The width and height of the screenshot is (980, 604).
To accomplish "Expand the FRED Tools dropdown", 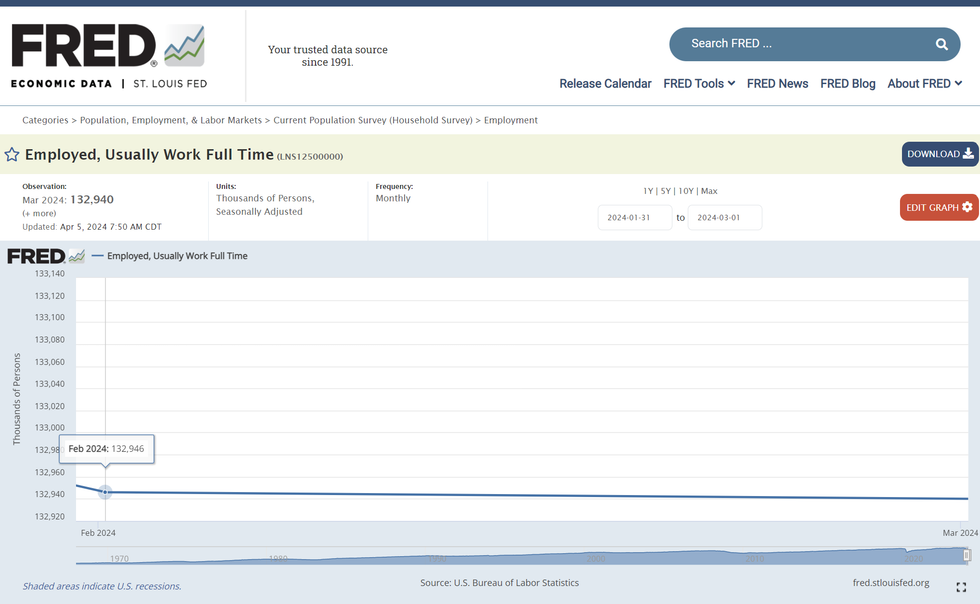I will (699, 84).
